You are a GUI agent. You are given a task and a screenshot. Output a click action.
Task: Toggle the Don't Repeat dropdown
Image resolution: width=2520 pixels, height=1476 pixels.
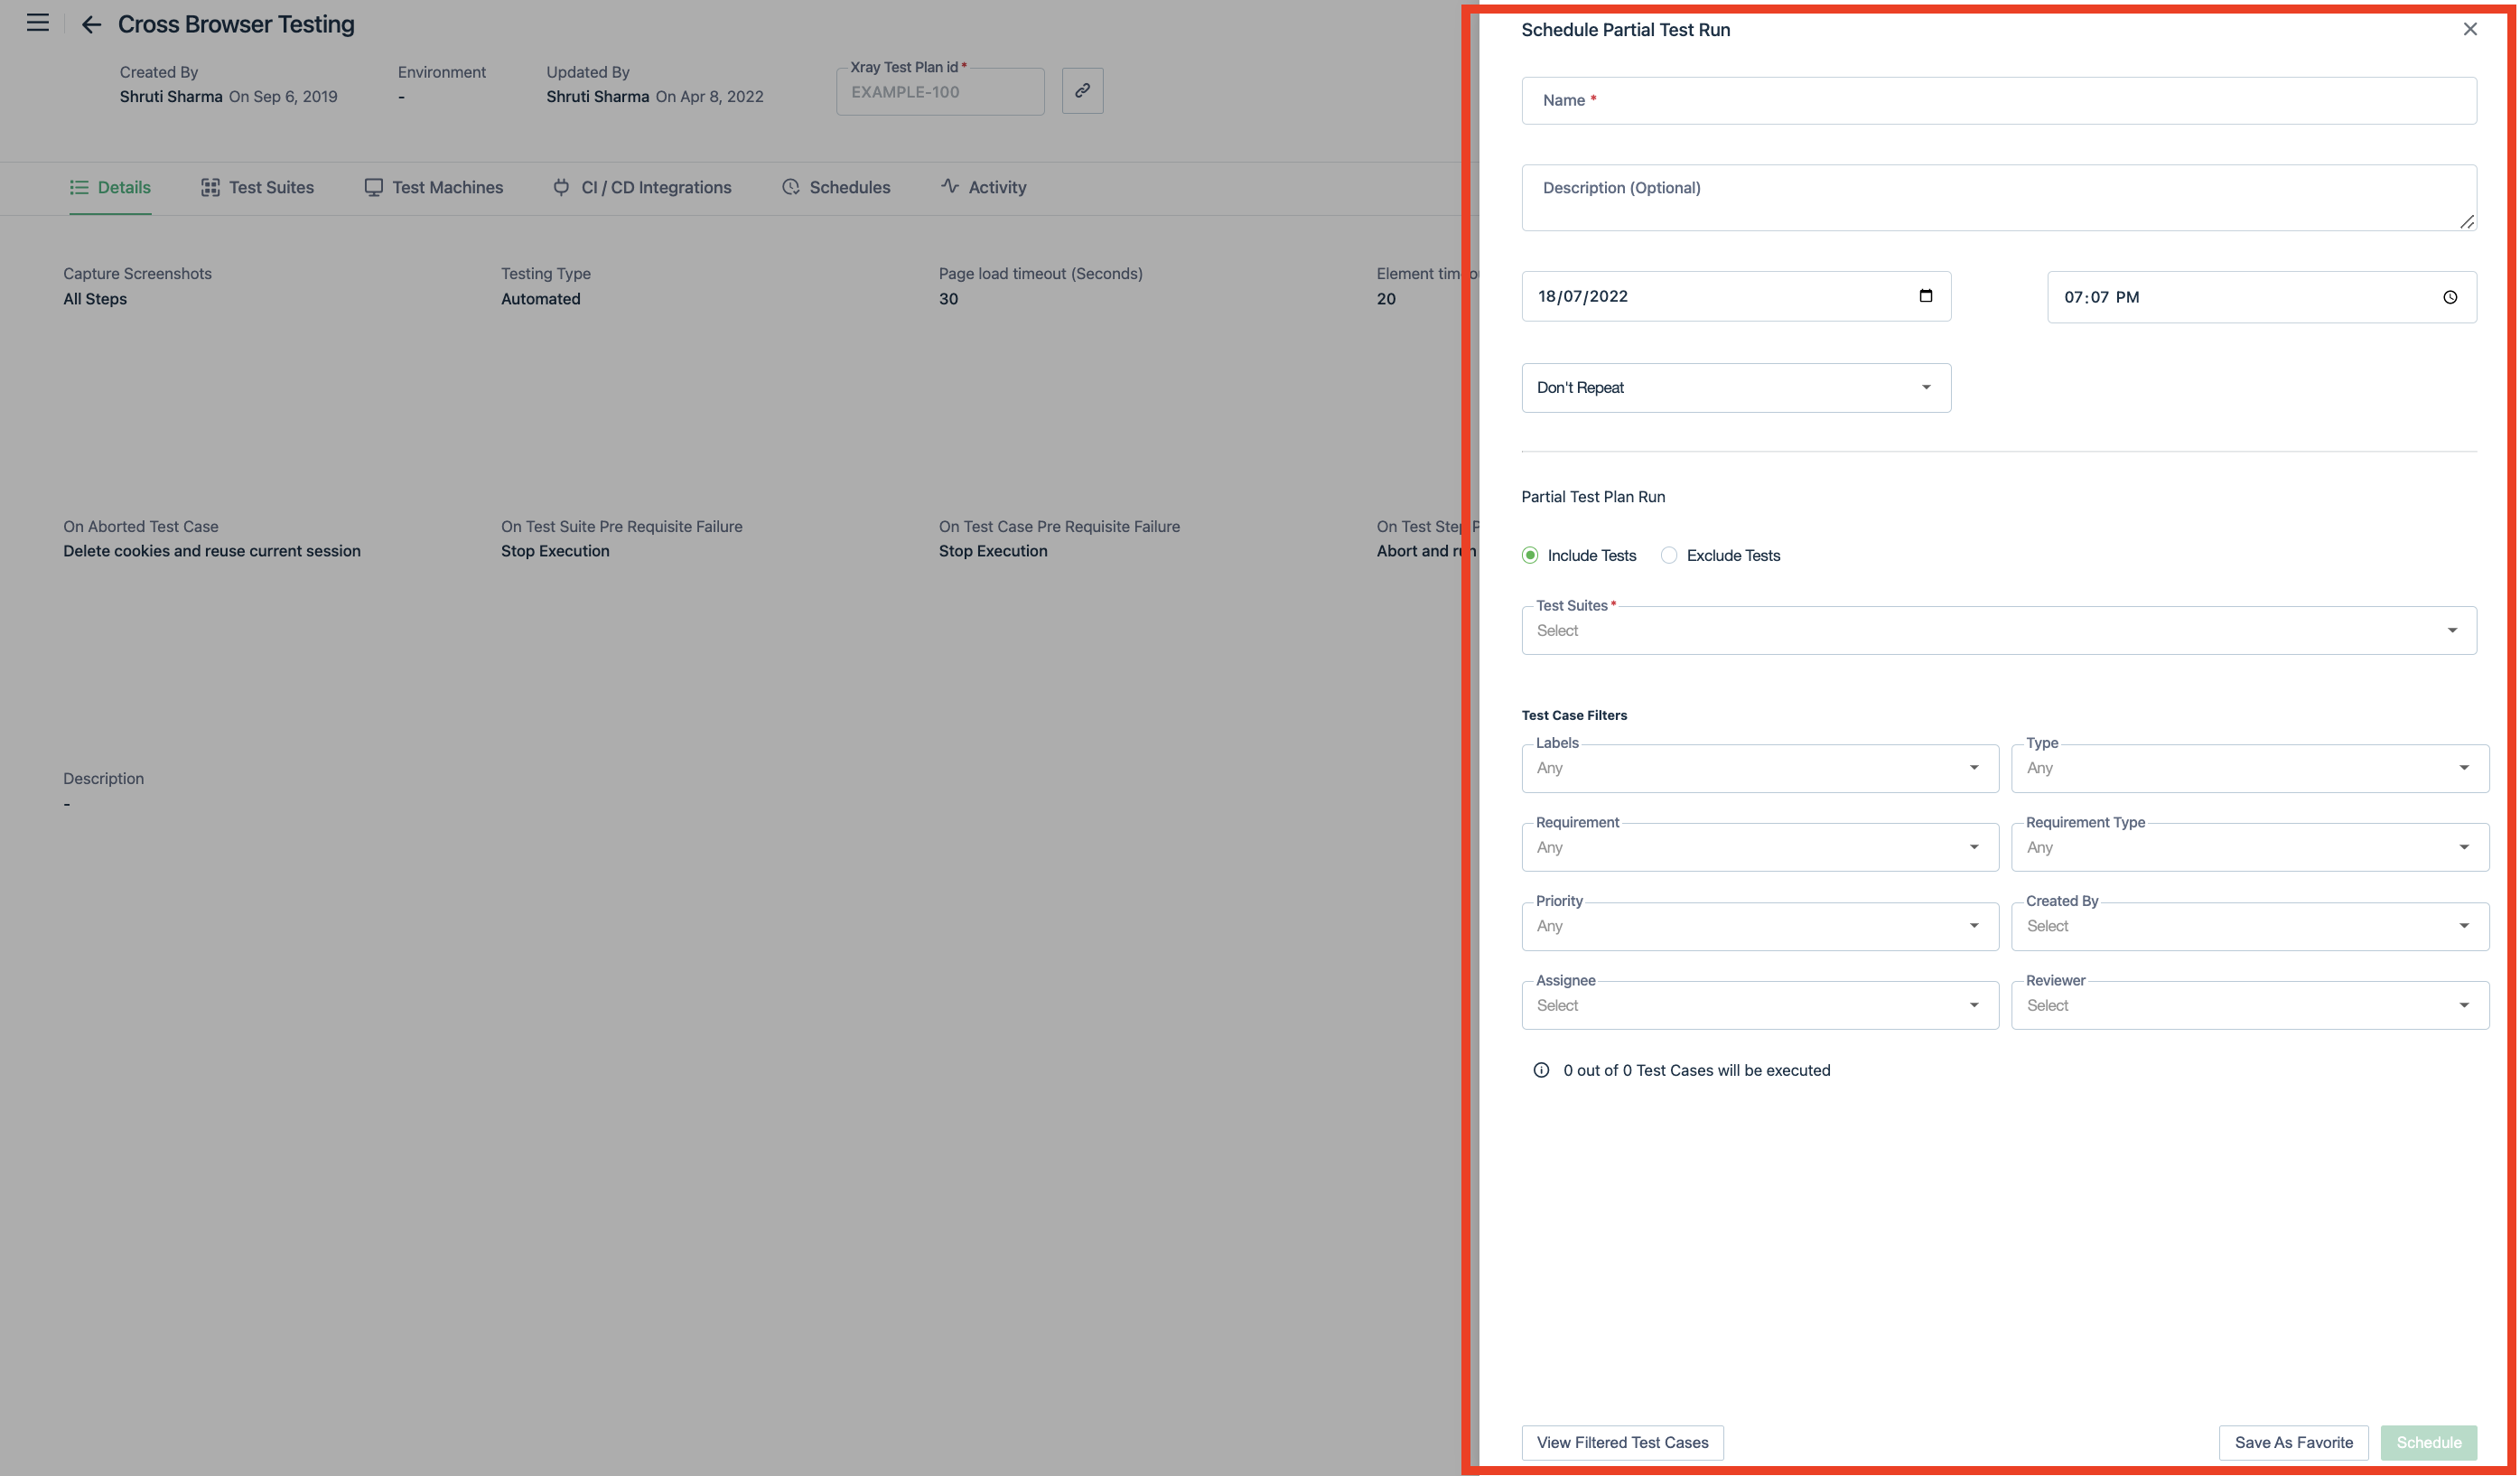(1735, 387)
